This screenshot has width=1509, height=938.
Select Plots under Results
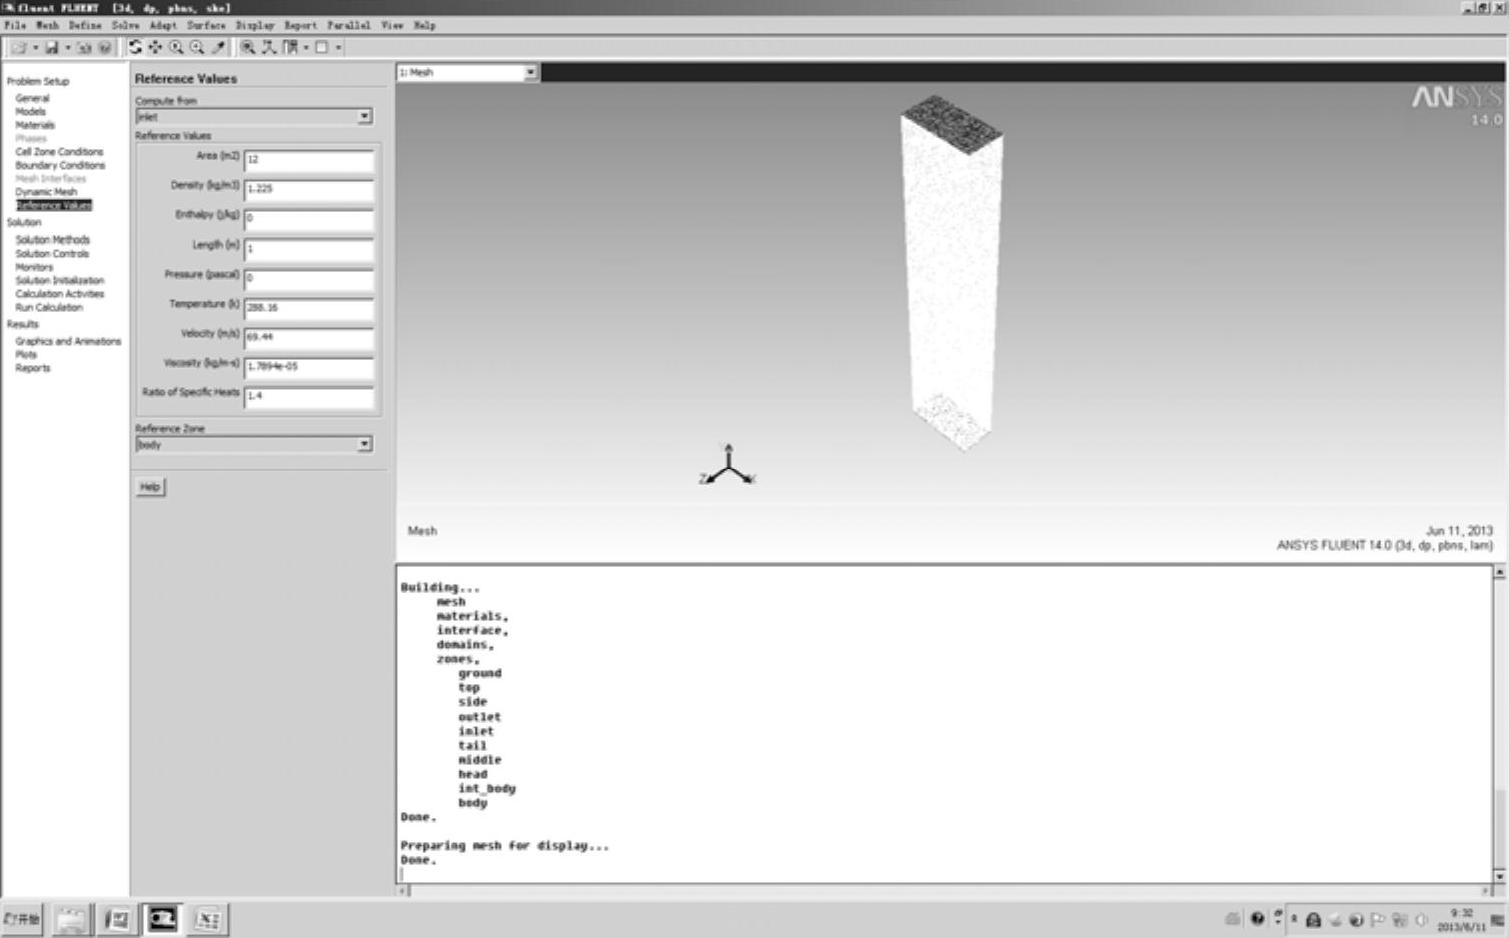(x=26, y=355)
